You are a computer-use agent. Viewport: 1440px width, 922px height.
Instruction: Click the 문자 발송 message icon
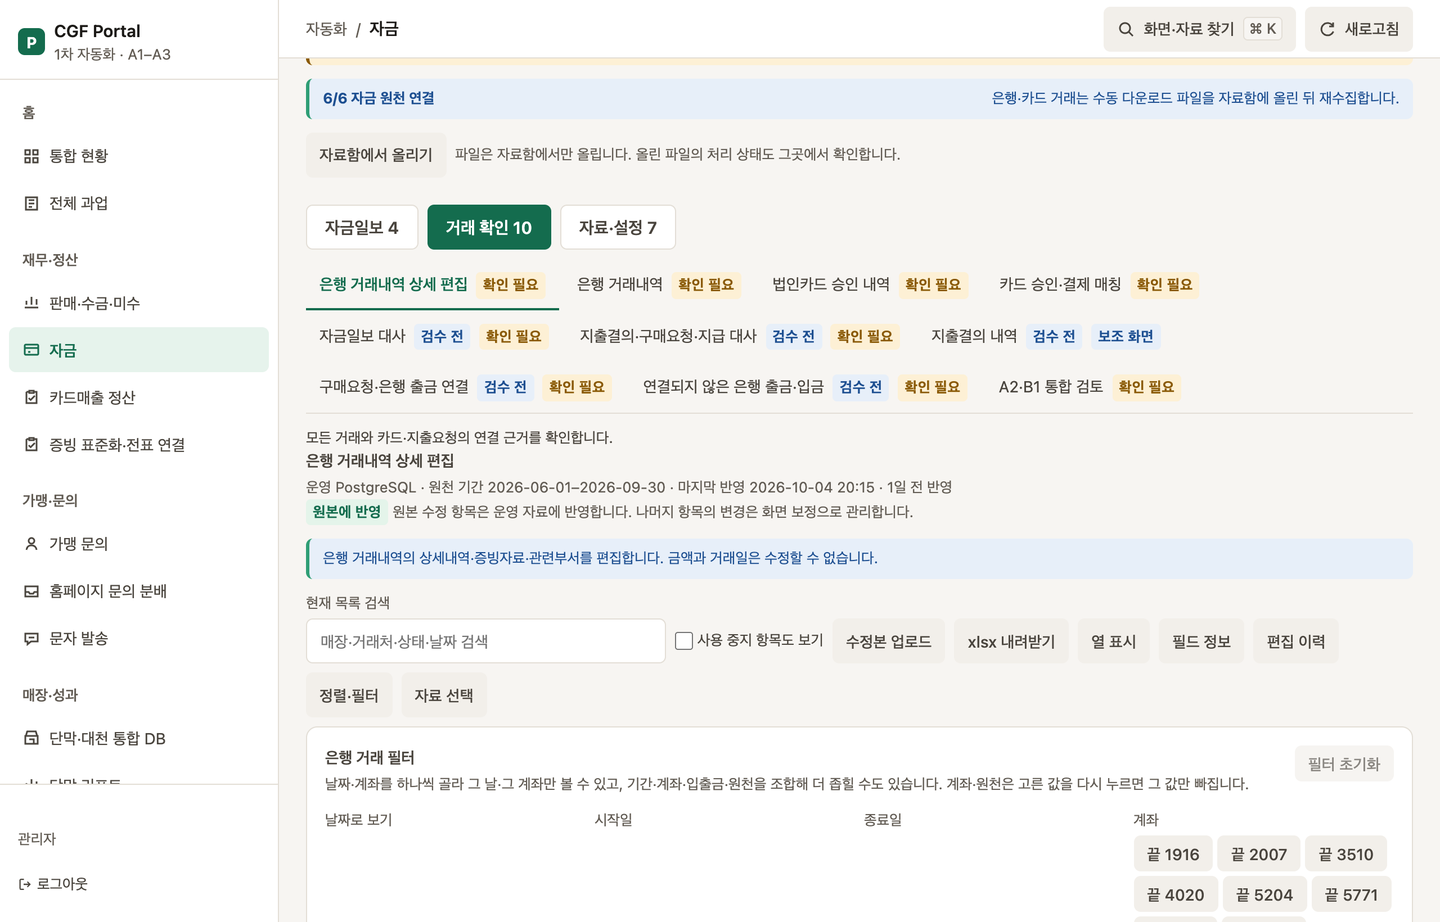click(31, 638)
